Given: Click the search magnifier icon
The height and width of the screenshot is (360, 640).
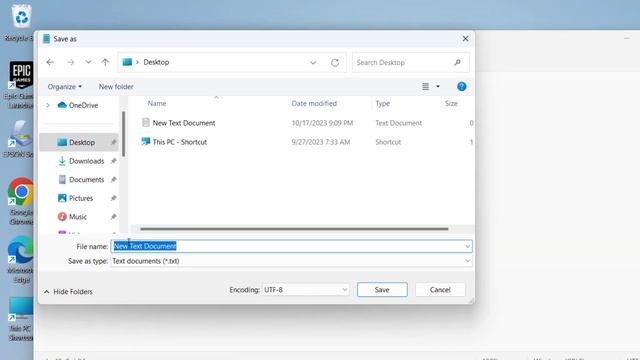Looking at the screenshot, I should tap(458, 62).
